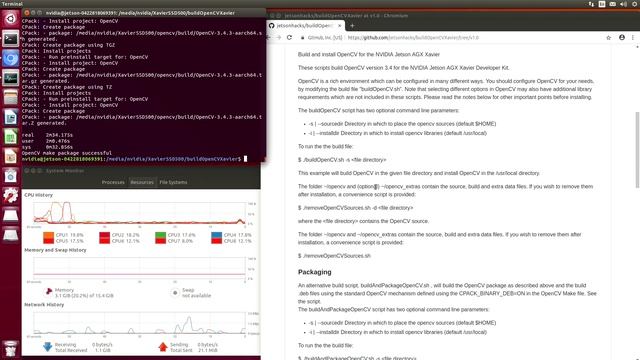Bookmark this page with the star icon
The height and width of the screenshot is (360, 640).
[x=609, y=38]
